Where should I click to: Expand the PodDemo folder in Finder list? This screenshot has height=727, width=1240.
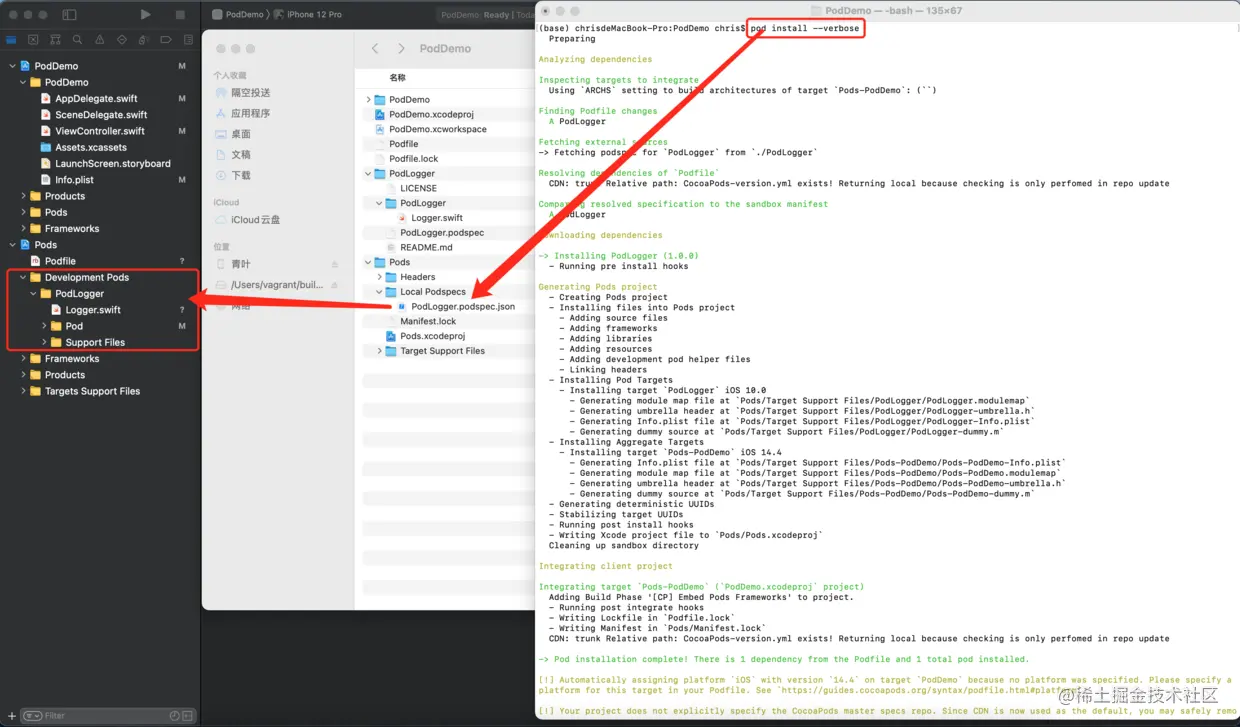point(369,100)
